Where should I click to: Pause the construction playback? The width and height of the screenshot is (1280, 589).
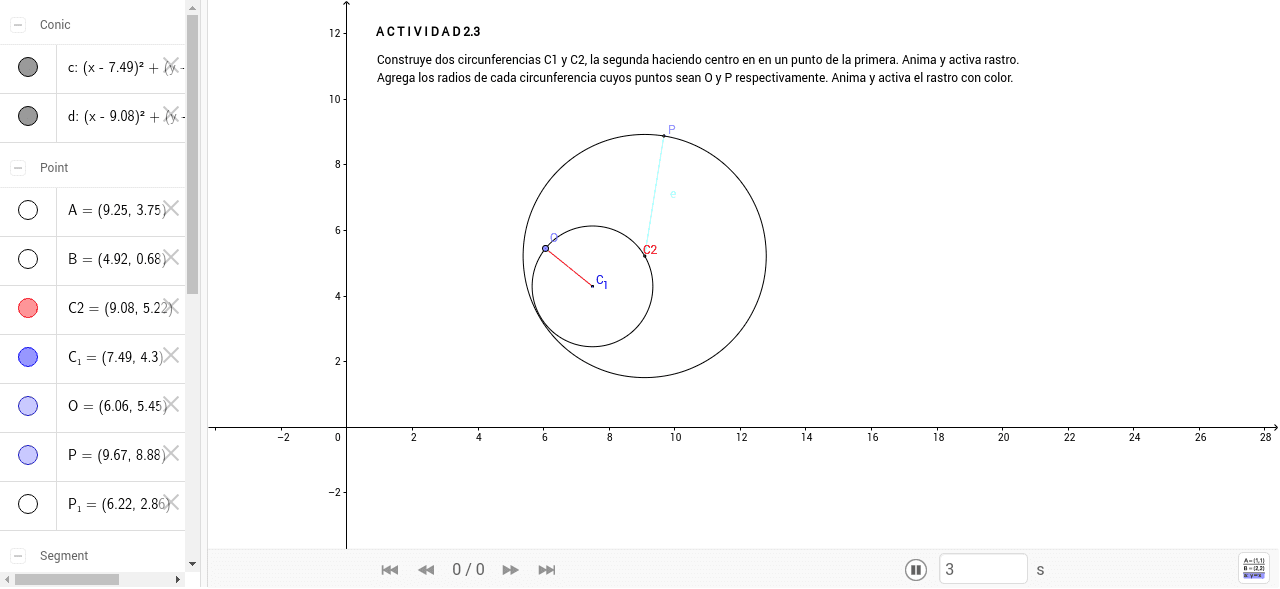[x=915, y=570]
